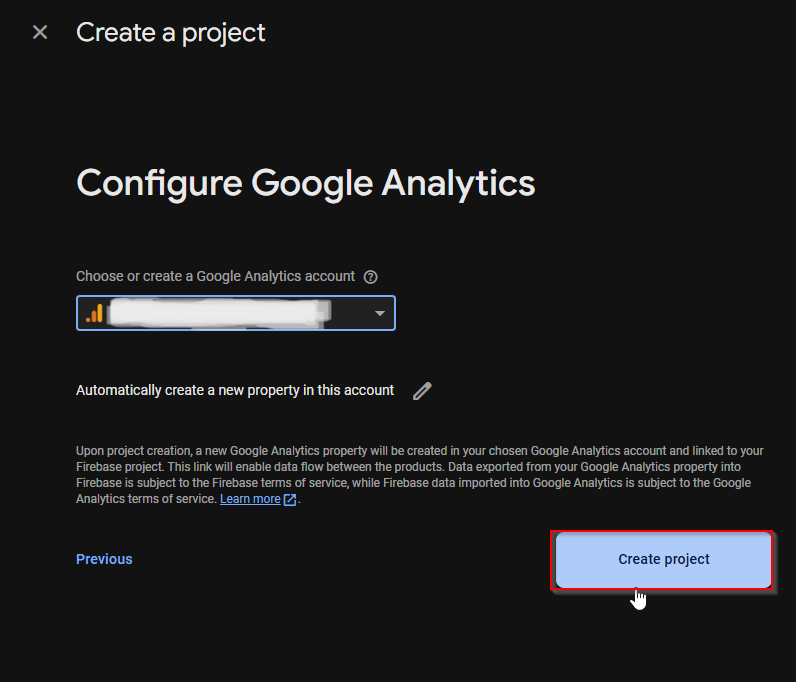The width and height of the screenshot is (796, 682).
Task: Click the external link icon after Learn more
Action: click(289, 500)
